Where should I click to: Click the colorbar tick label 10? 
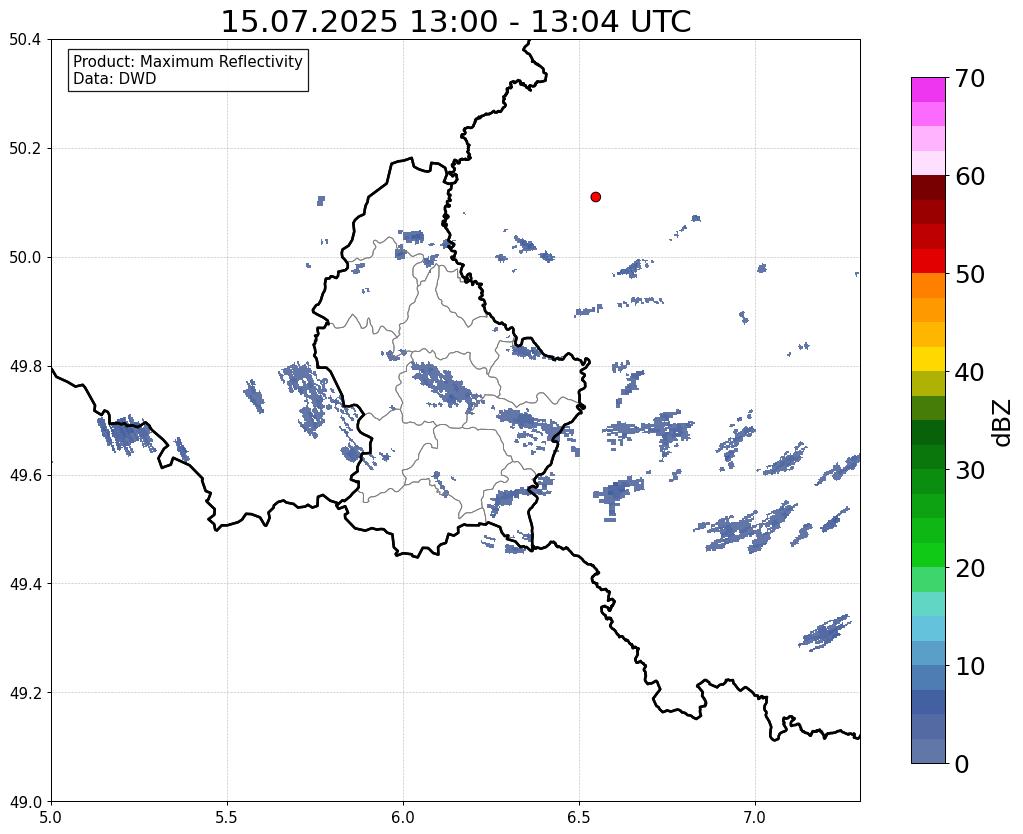click(970, 666)
